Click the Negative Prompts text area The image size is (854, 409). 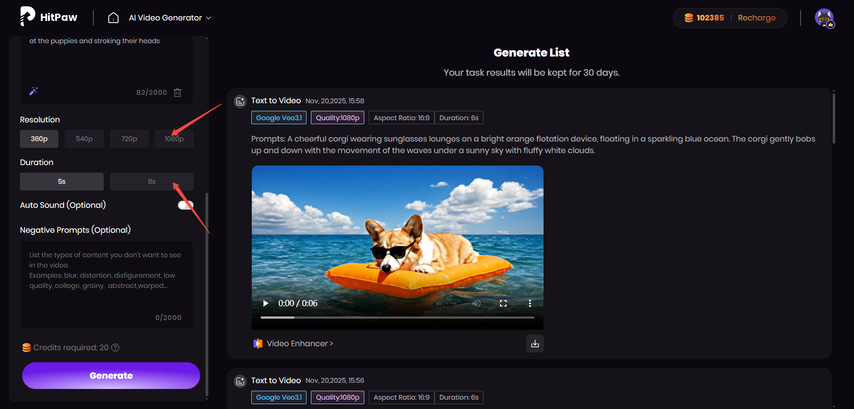[x=107, y=285]
